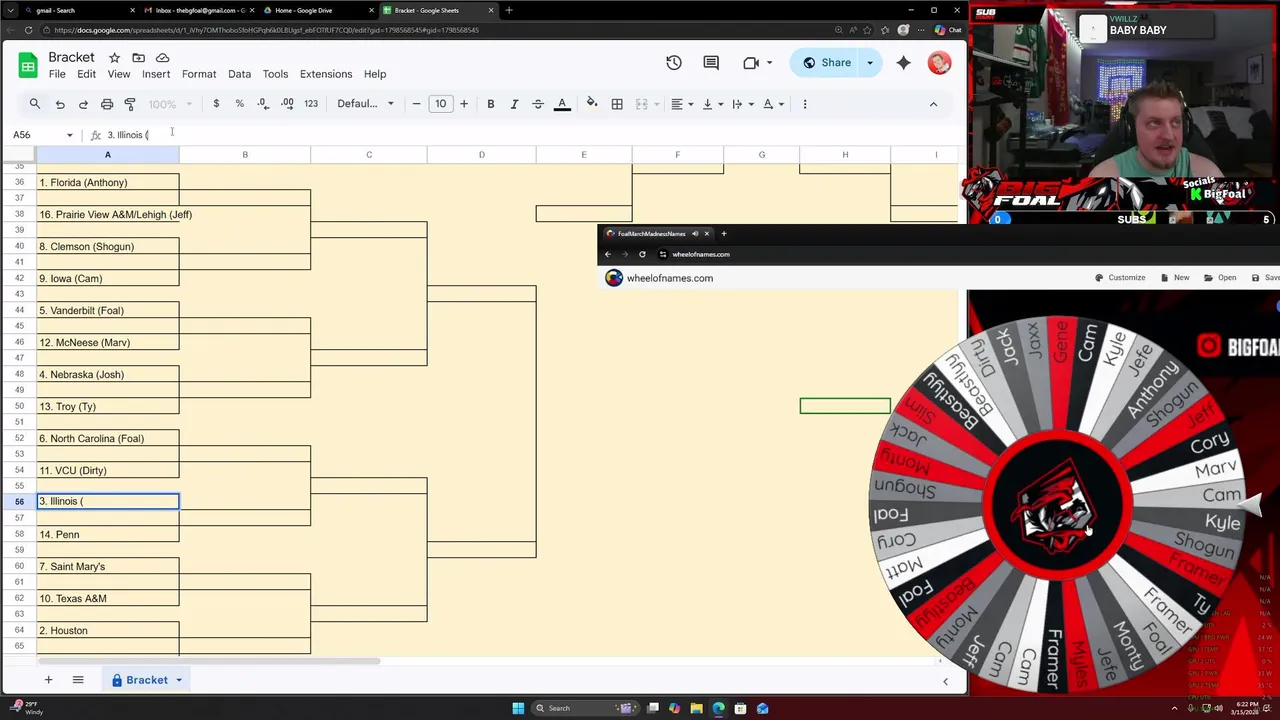Open the Insert menu
The height and width of the screenshot is (720, 1280).
156,74
